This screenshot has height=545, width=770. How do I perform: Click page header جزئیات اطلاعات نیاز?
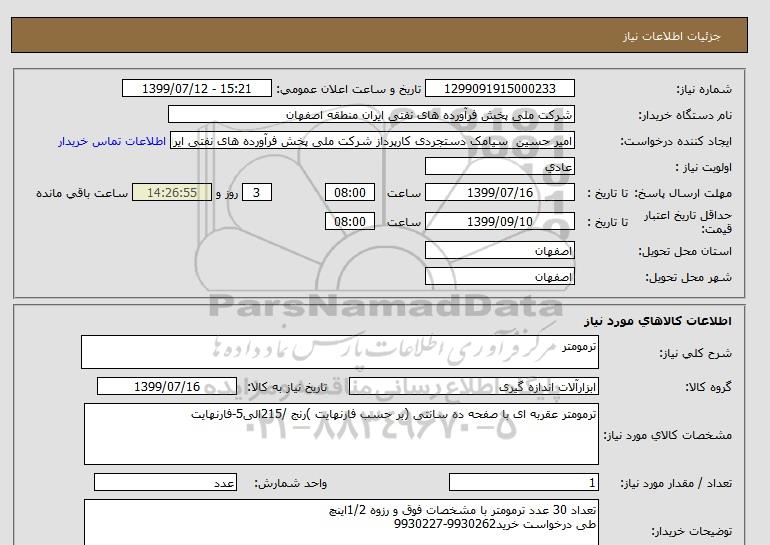pyautogui.click(x=672, y=37)
